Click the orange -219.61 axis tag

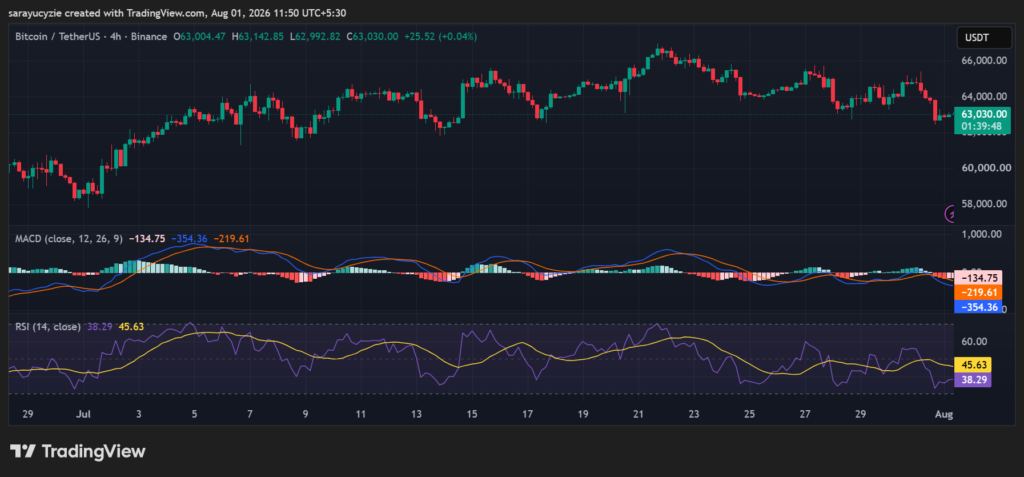[x=978, y=292]
